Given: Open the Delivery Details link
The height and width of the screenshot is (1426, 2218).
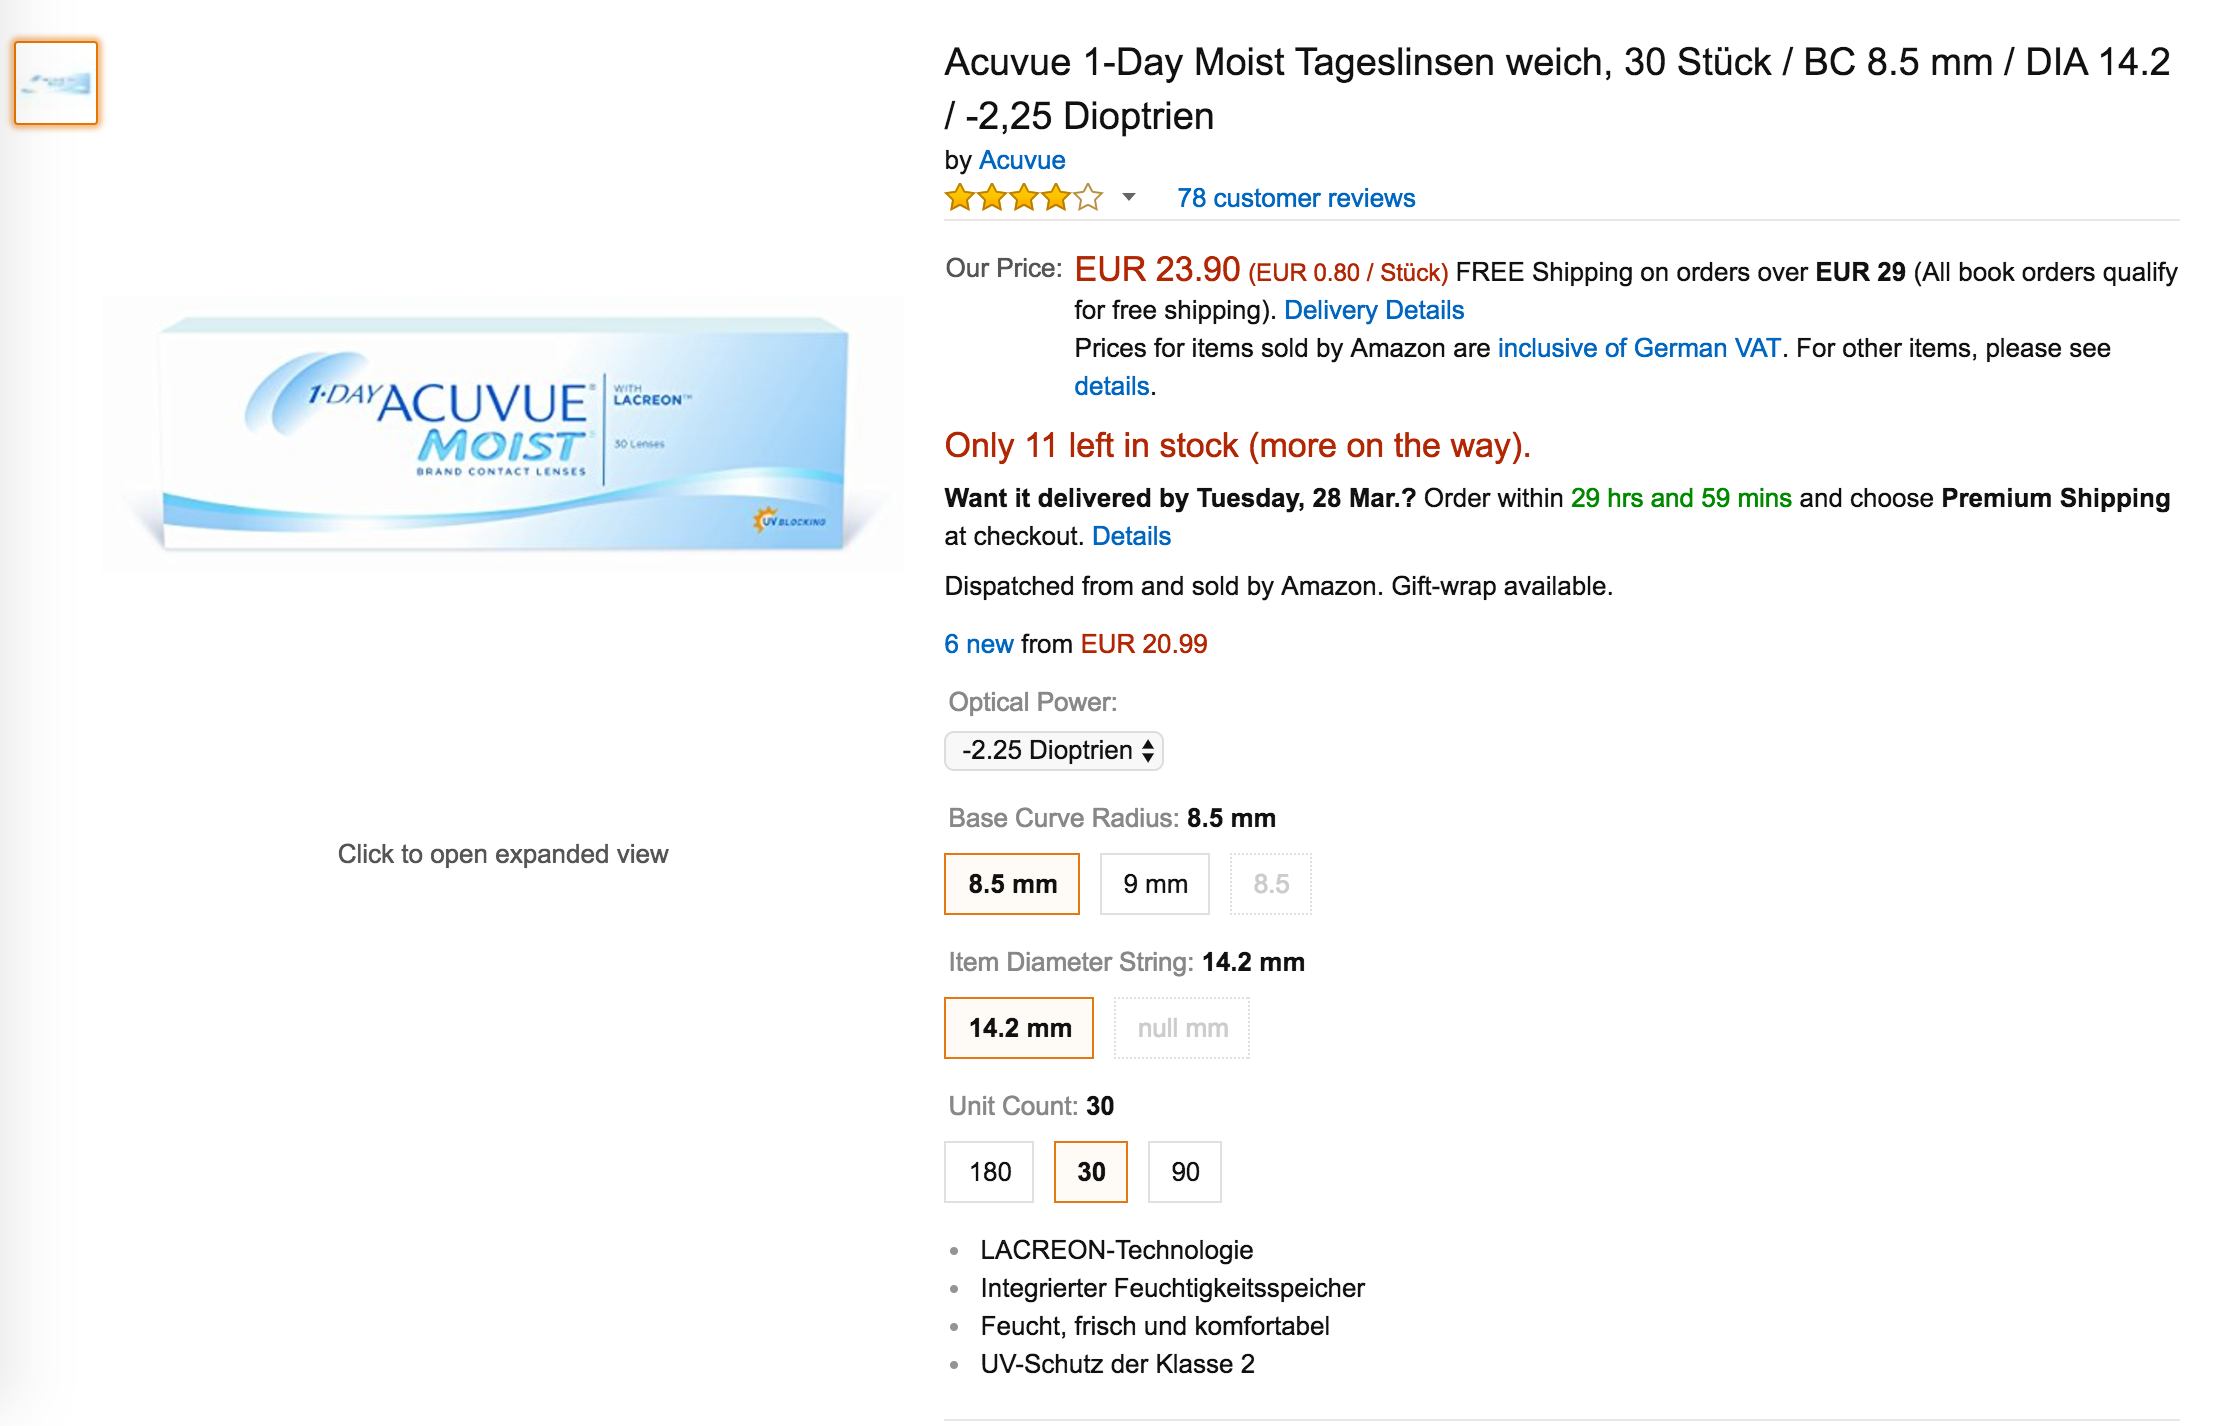Looking at the screenshot, I should tap(1373, 310).
